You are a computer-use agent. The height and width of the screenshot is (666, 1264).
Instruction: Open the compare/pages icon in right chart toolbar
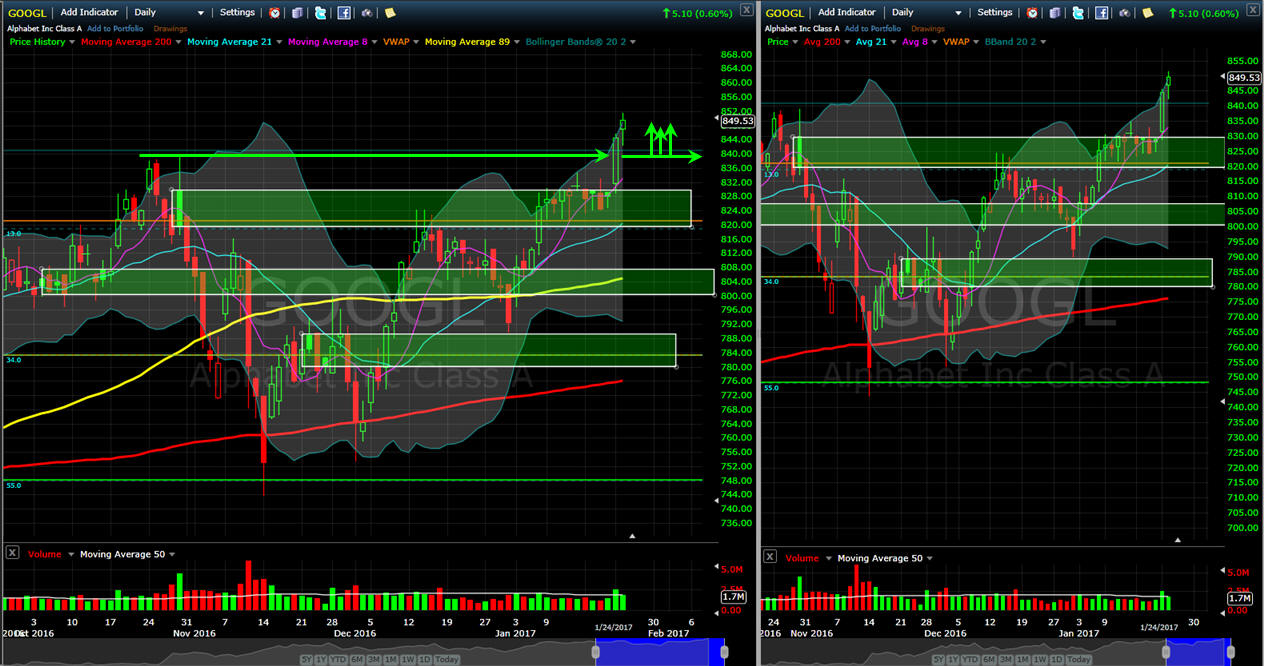1055,13
